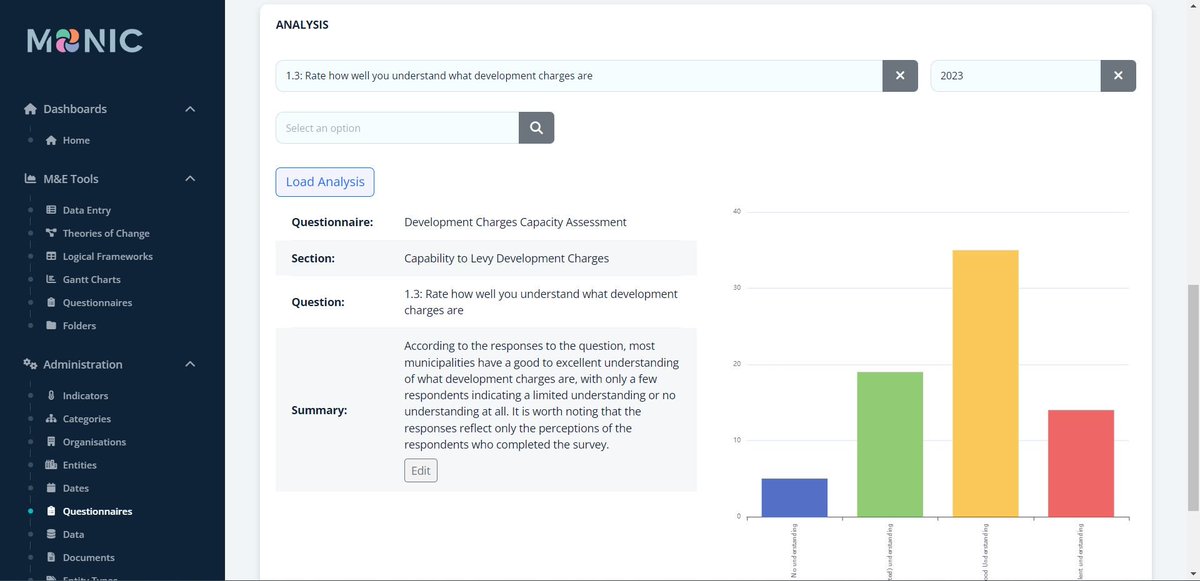Click the Data database icon
This screenshot has width=1200, height=581.
51,534
